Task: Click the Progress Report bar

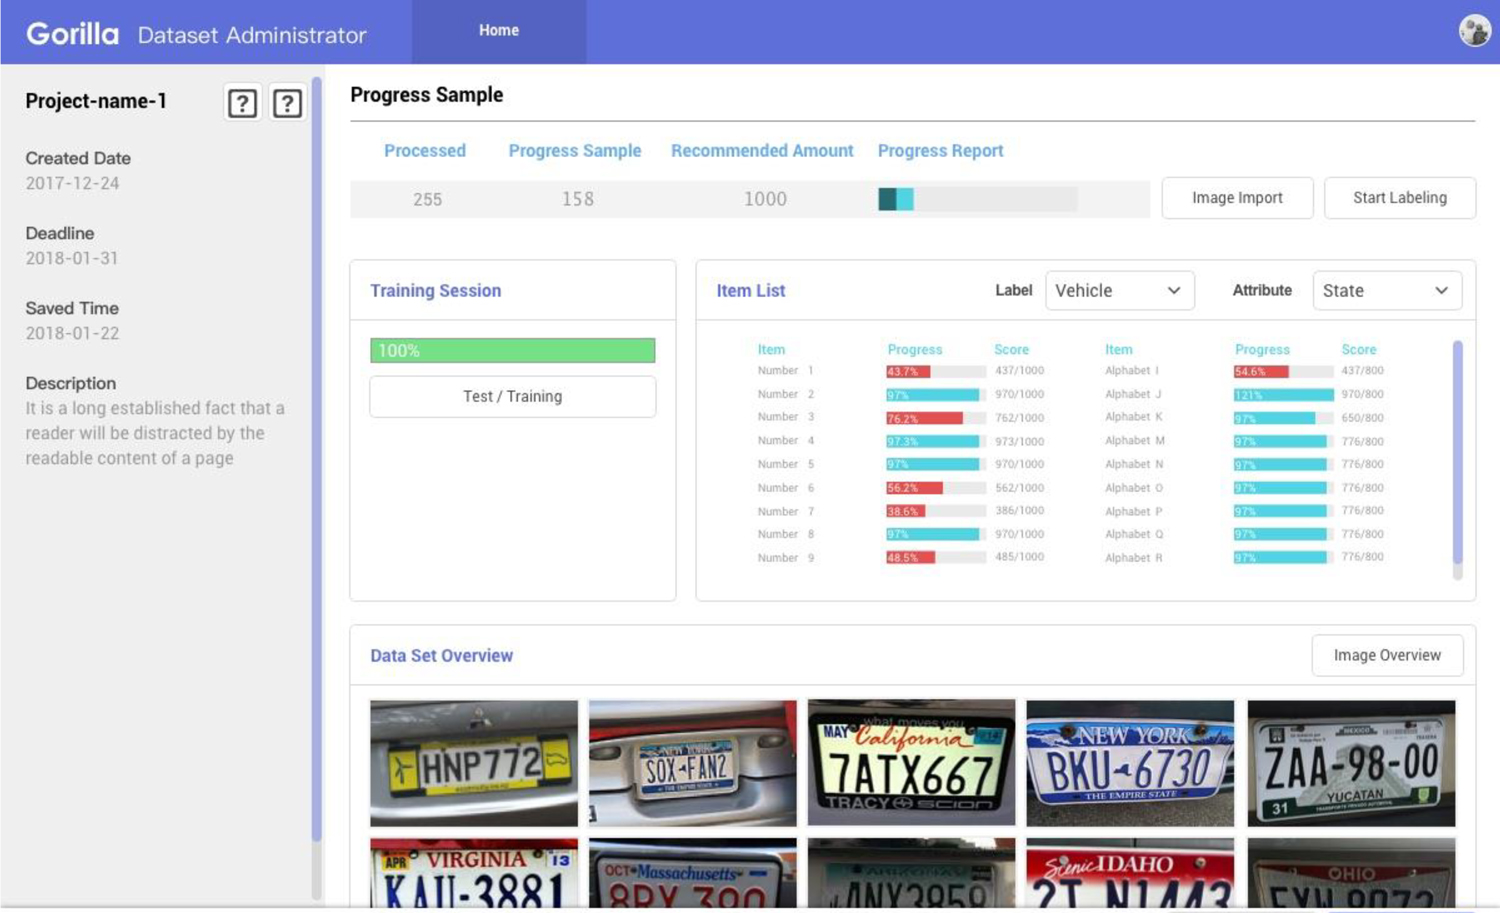Action: [x=977, y=199]
